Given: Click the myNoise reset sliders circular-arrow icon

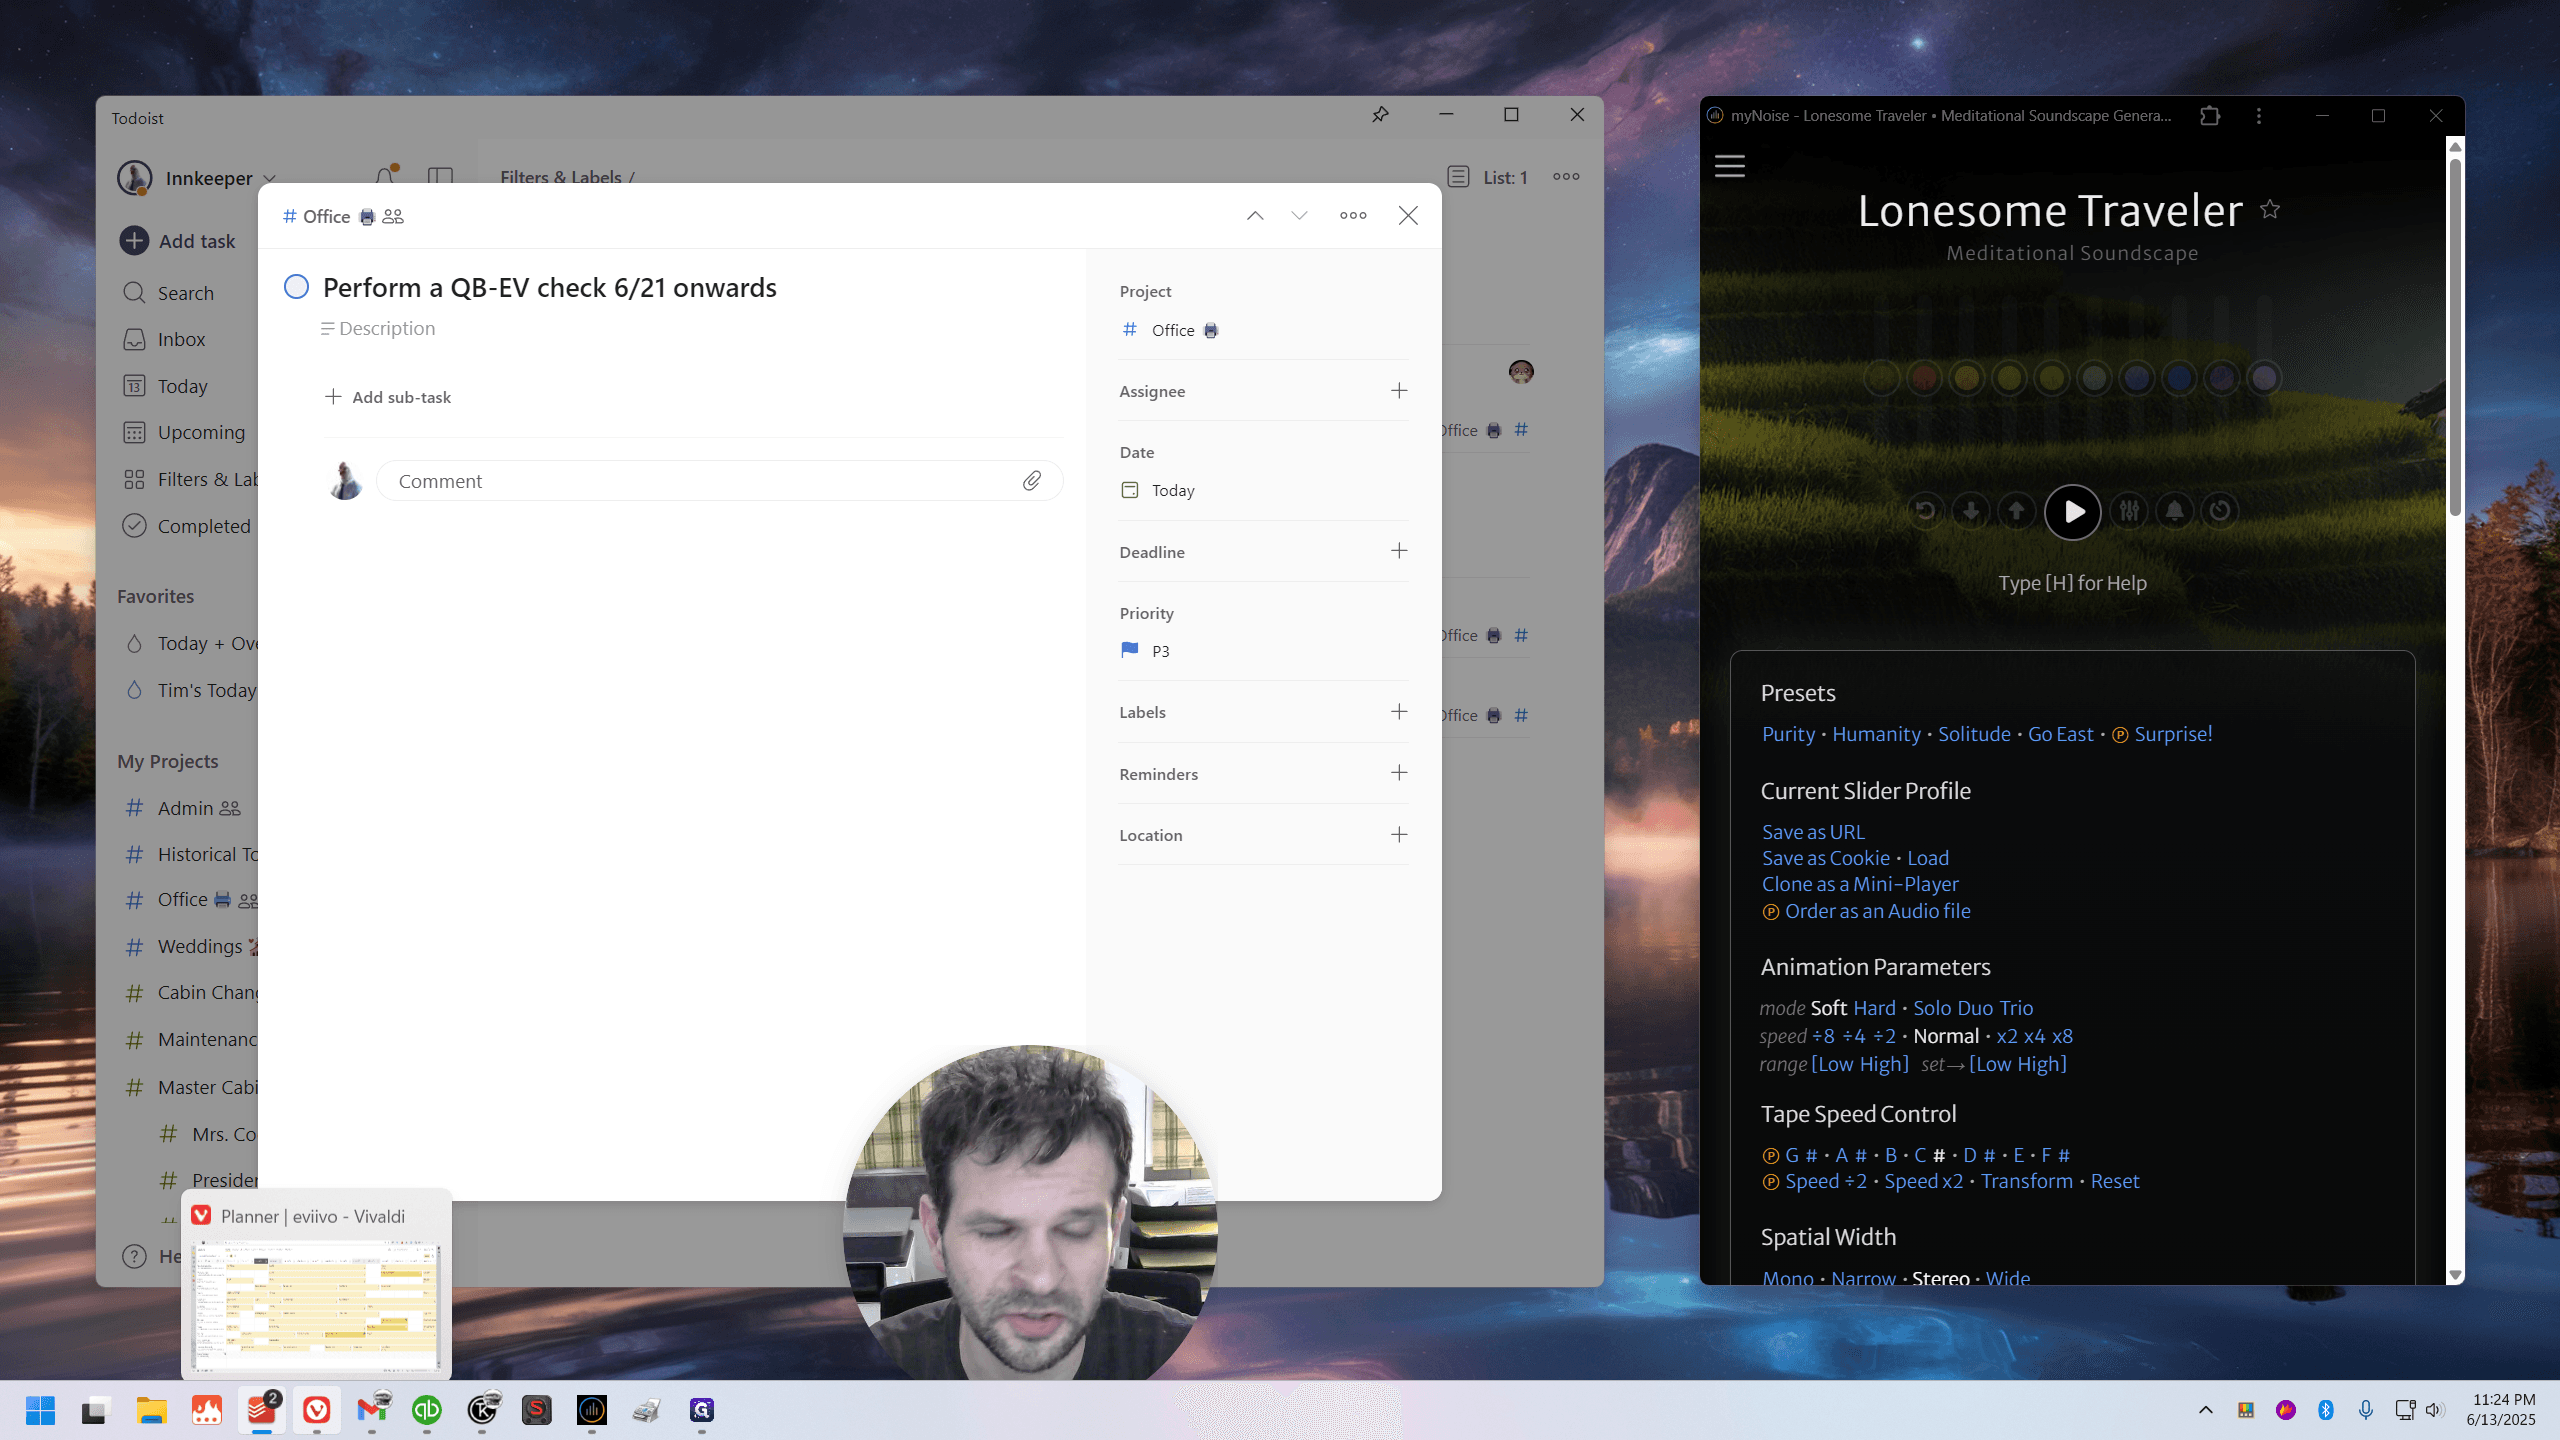Looking at the screenshot, I should (1925, 511).
